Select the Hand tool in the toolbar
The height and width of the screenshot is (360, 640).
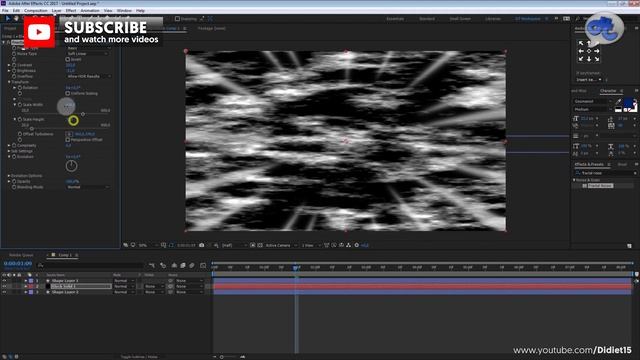pyautogui.click(x=16, y=18)
